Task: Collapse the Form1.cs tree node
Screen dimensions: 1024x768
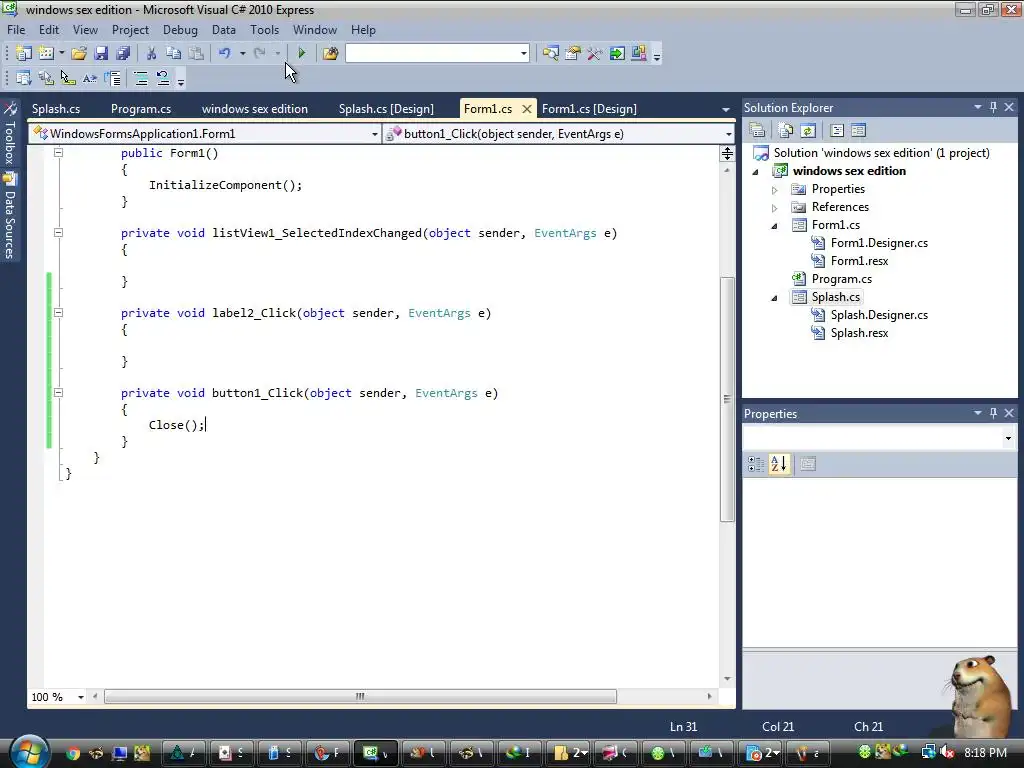Action: click(x=775, y=226)
